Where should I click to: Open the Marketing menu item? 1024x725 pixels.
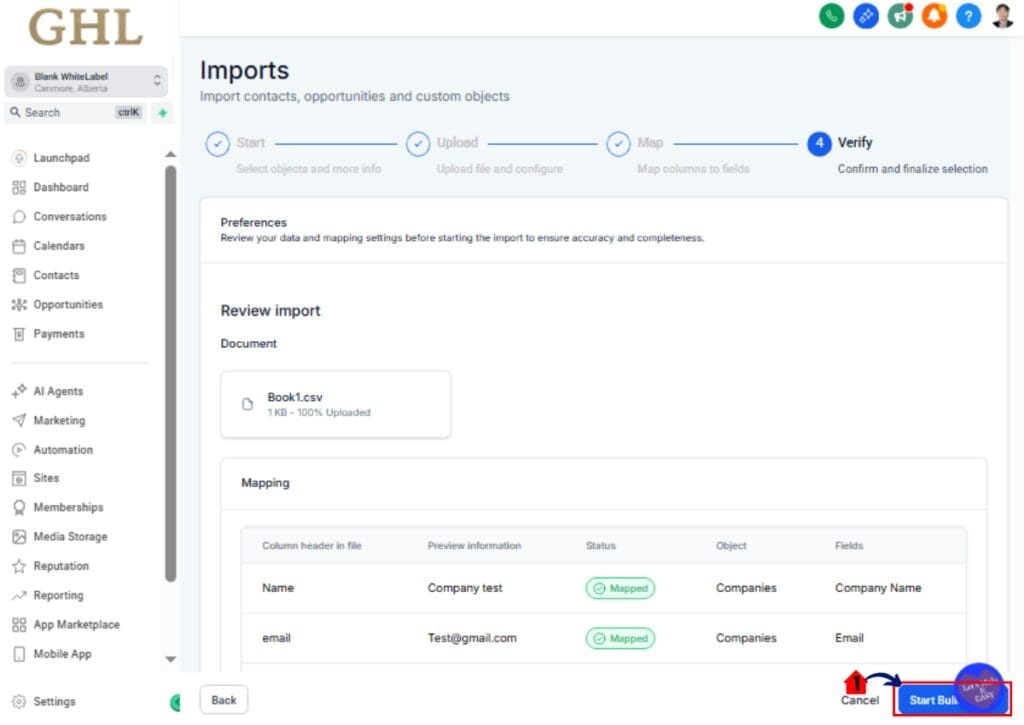point(60,420)
